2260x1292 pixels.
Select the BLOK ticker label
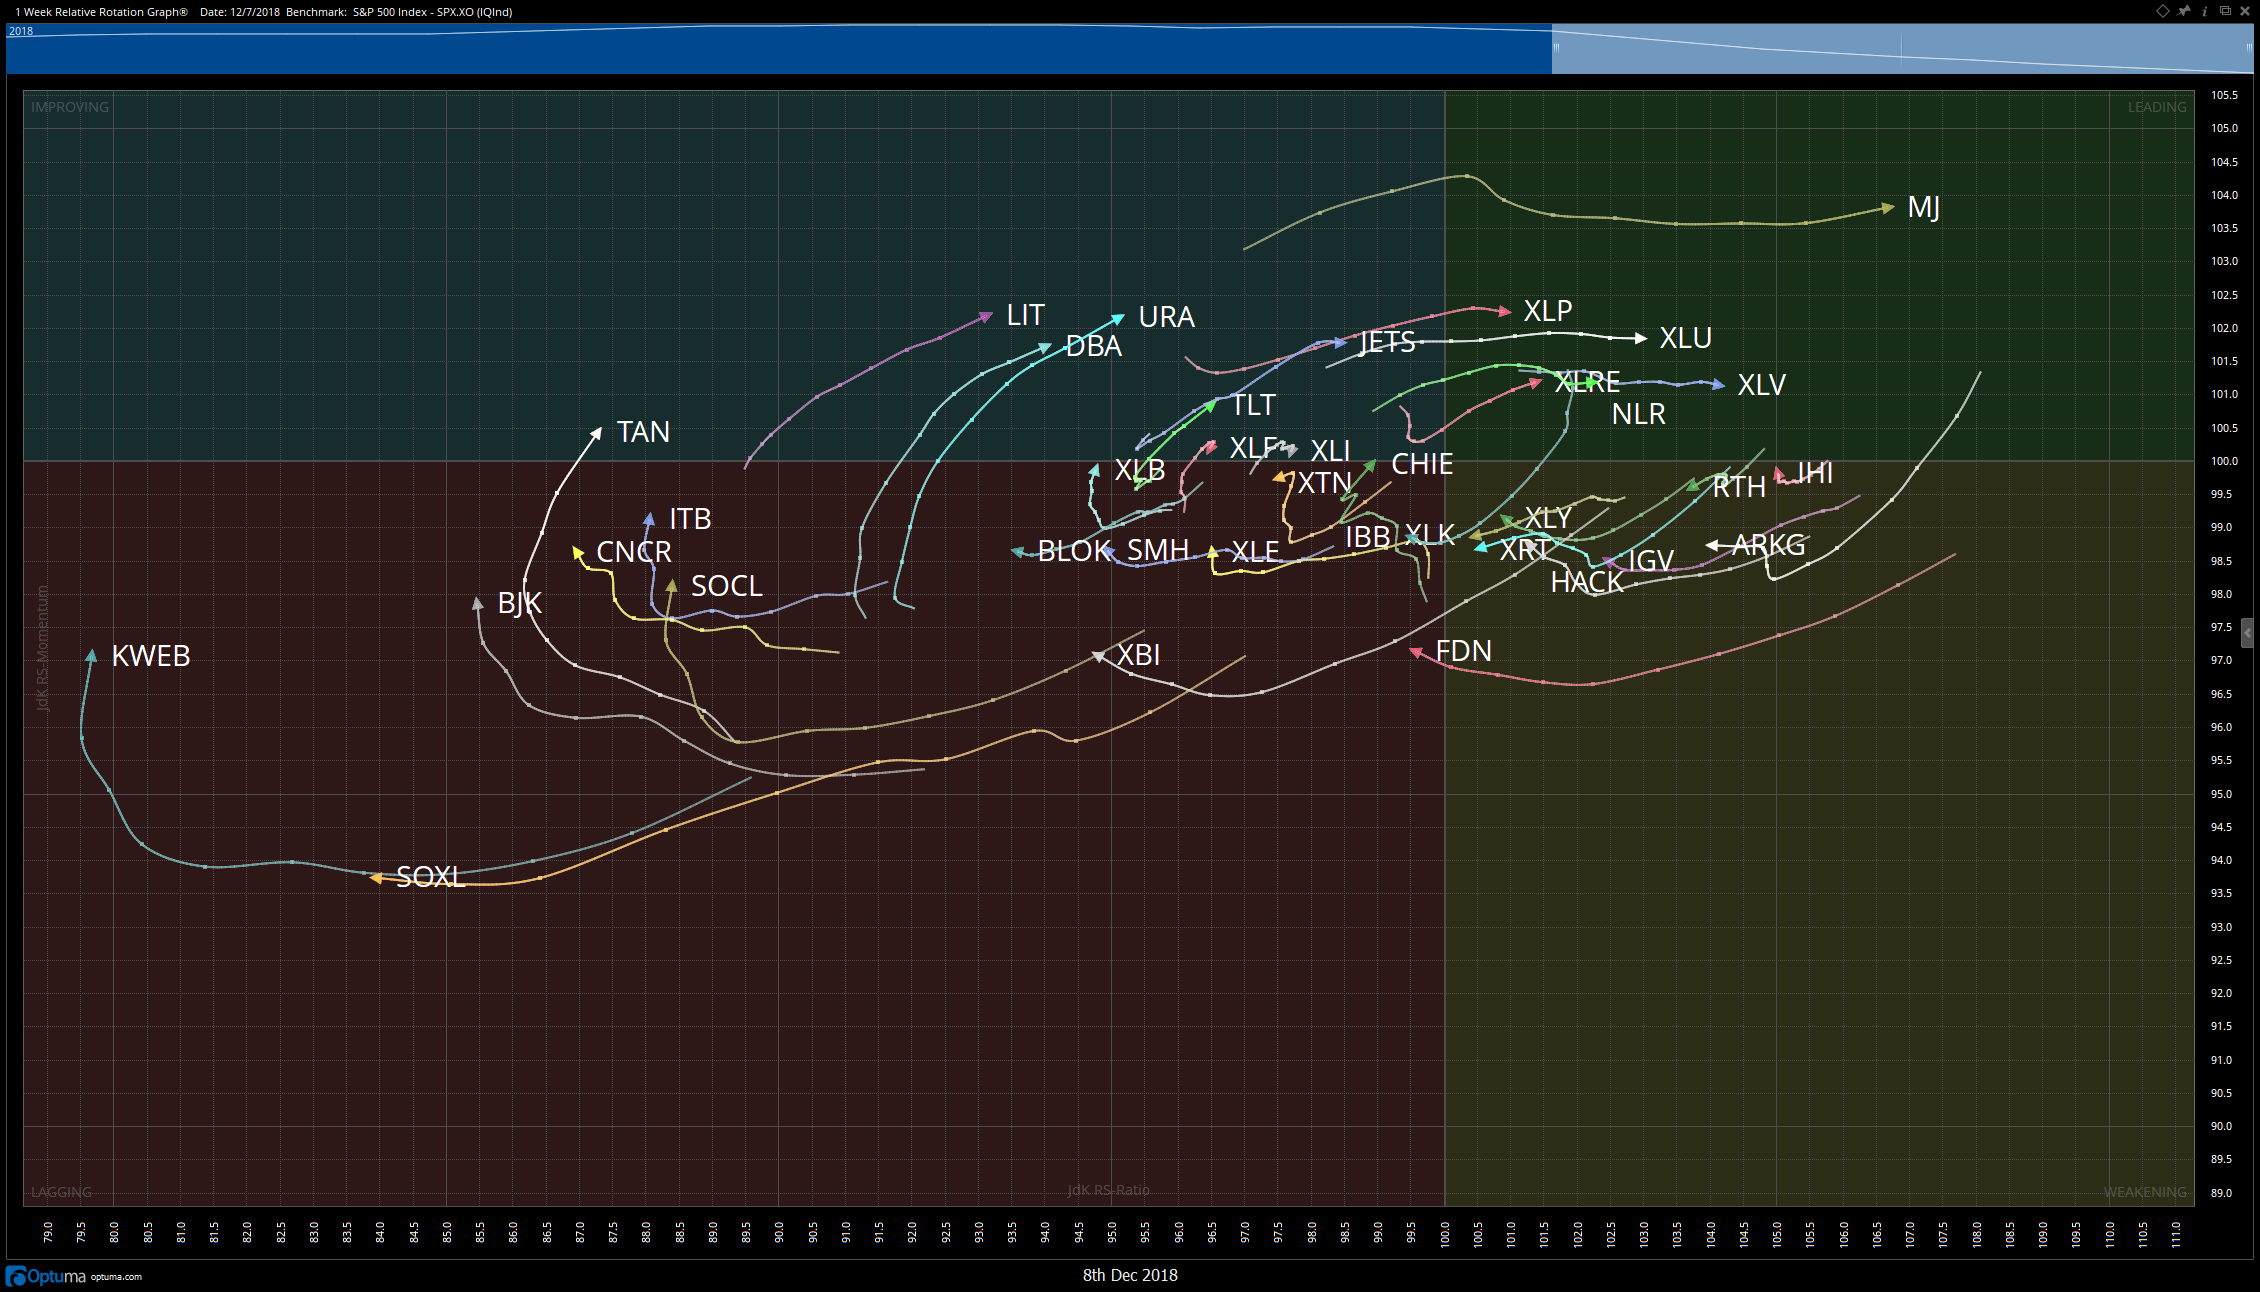[x=1074, y=551]
